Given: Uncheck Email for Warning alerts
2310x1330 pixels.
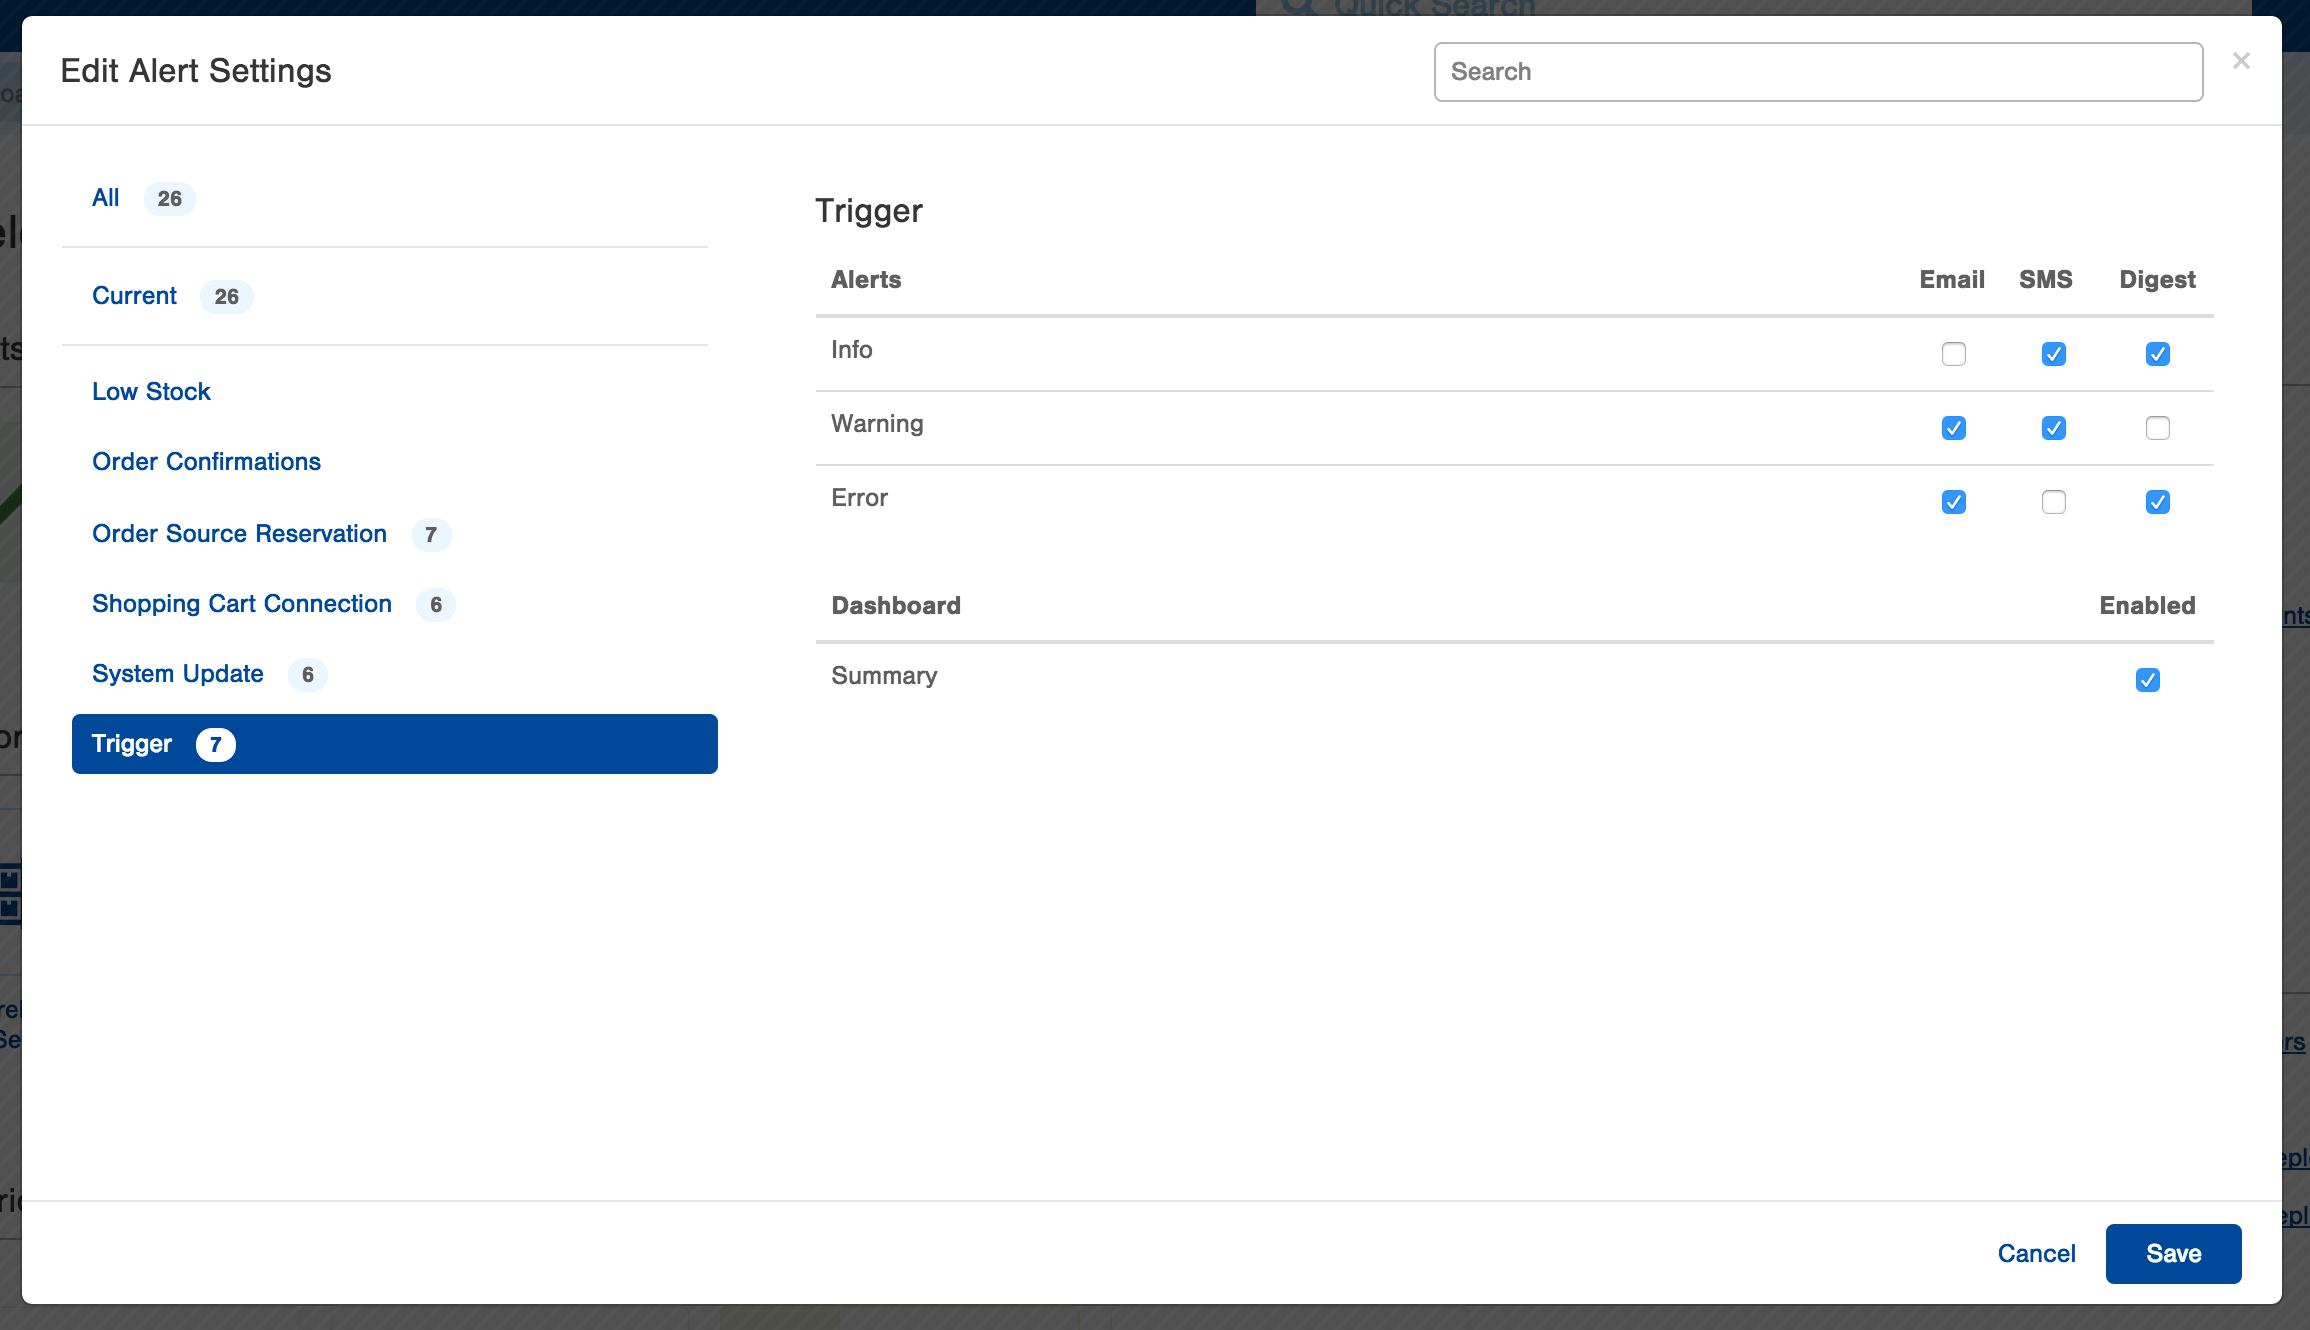Looking at the screenshot, I should [x=1953, y=428].
